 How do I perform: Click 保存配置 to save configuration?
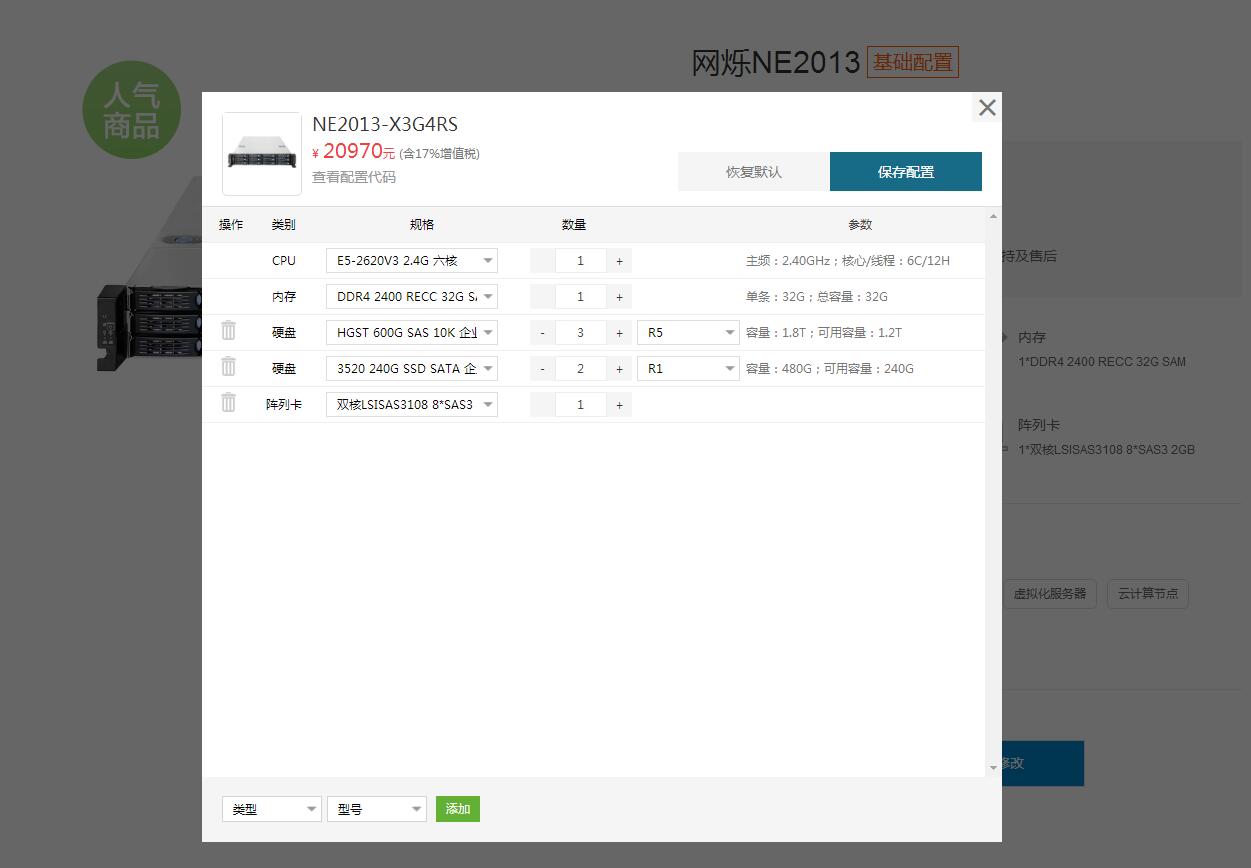pos(905,172)
